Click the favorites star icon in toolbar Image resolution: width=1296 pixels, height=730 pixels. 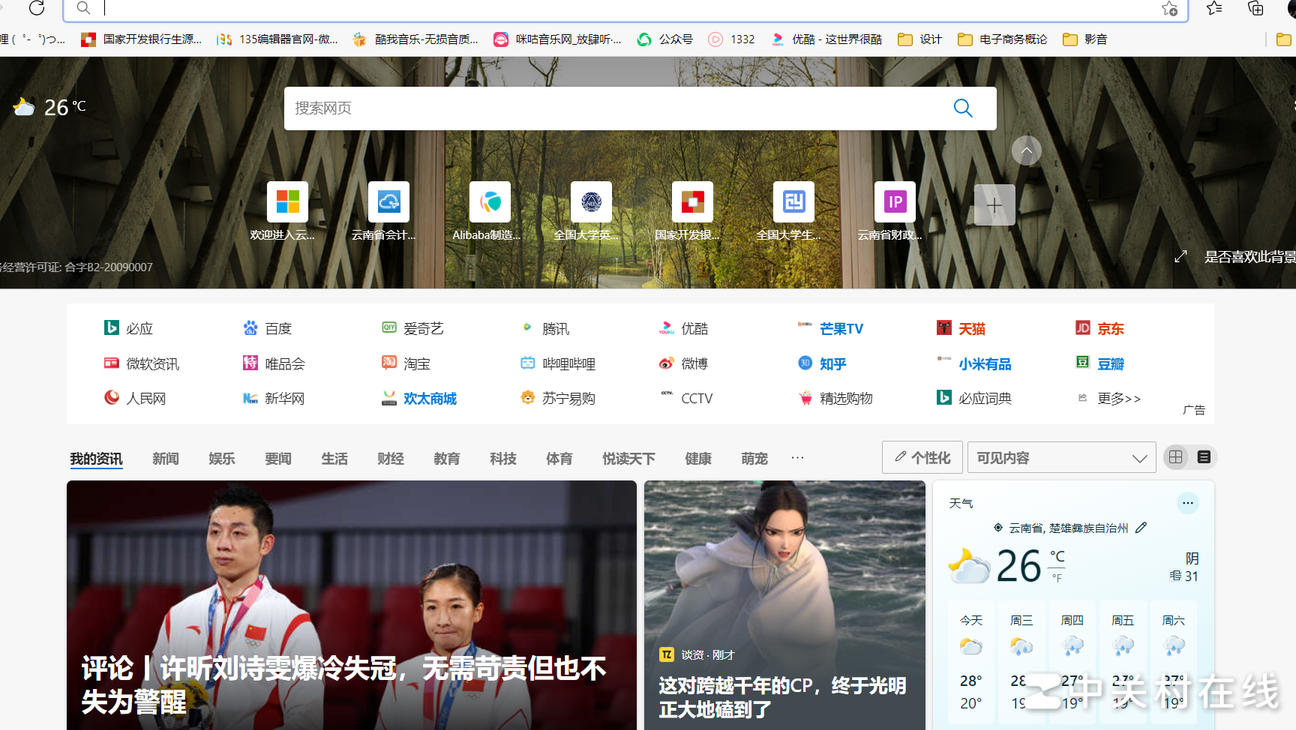pos(1214,8)
